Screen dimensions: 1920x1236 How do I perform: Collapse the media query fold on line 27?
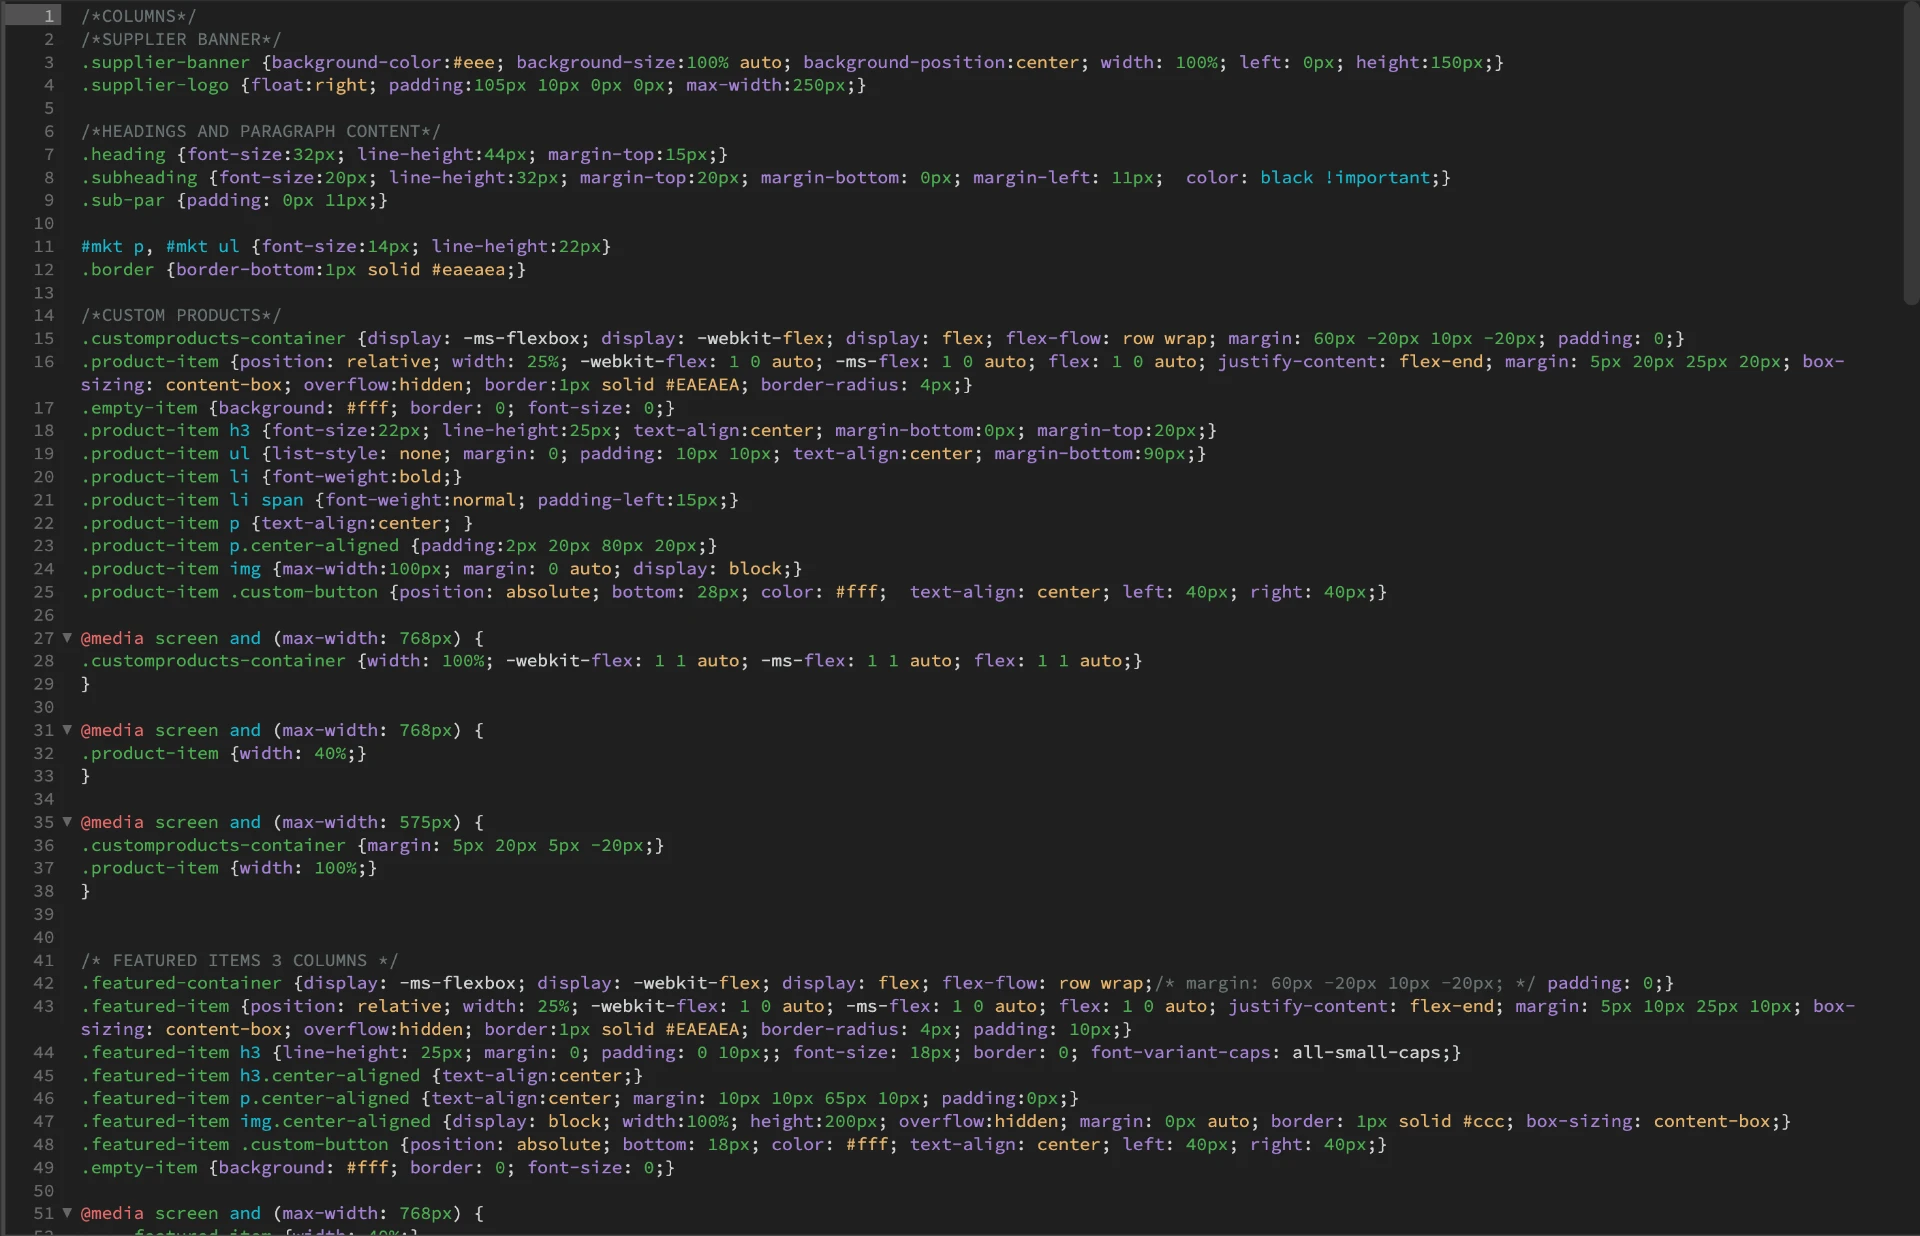pos(67,637)
